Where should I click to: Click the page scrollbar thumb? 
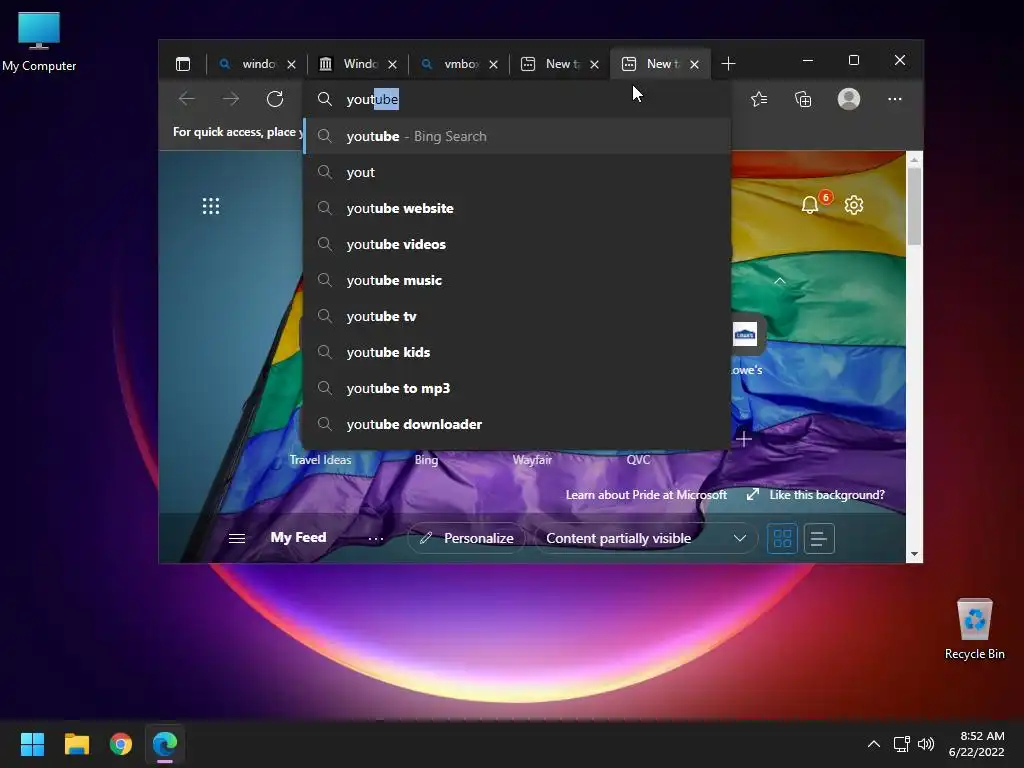pos(914,206)
